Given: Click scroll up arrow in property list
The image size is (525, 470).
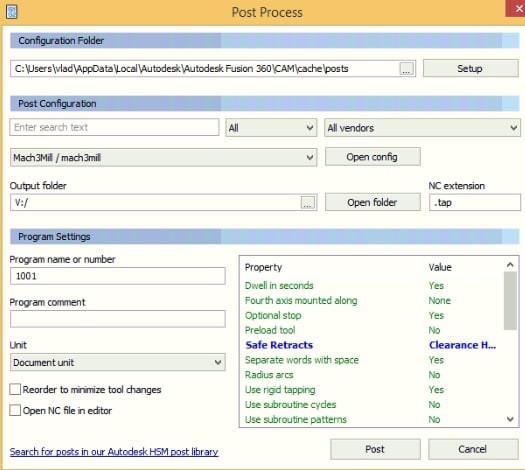Looking at the screenshot, I should pyautogui.click(x=510, y=265).
